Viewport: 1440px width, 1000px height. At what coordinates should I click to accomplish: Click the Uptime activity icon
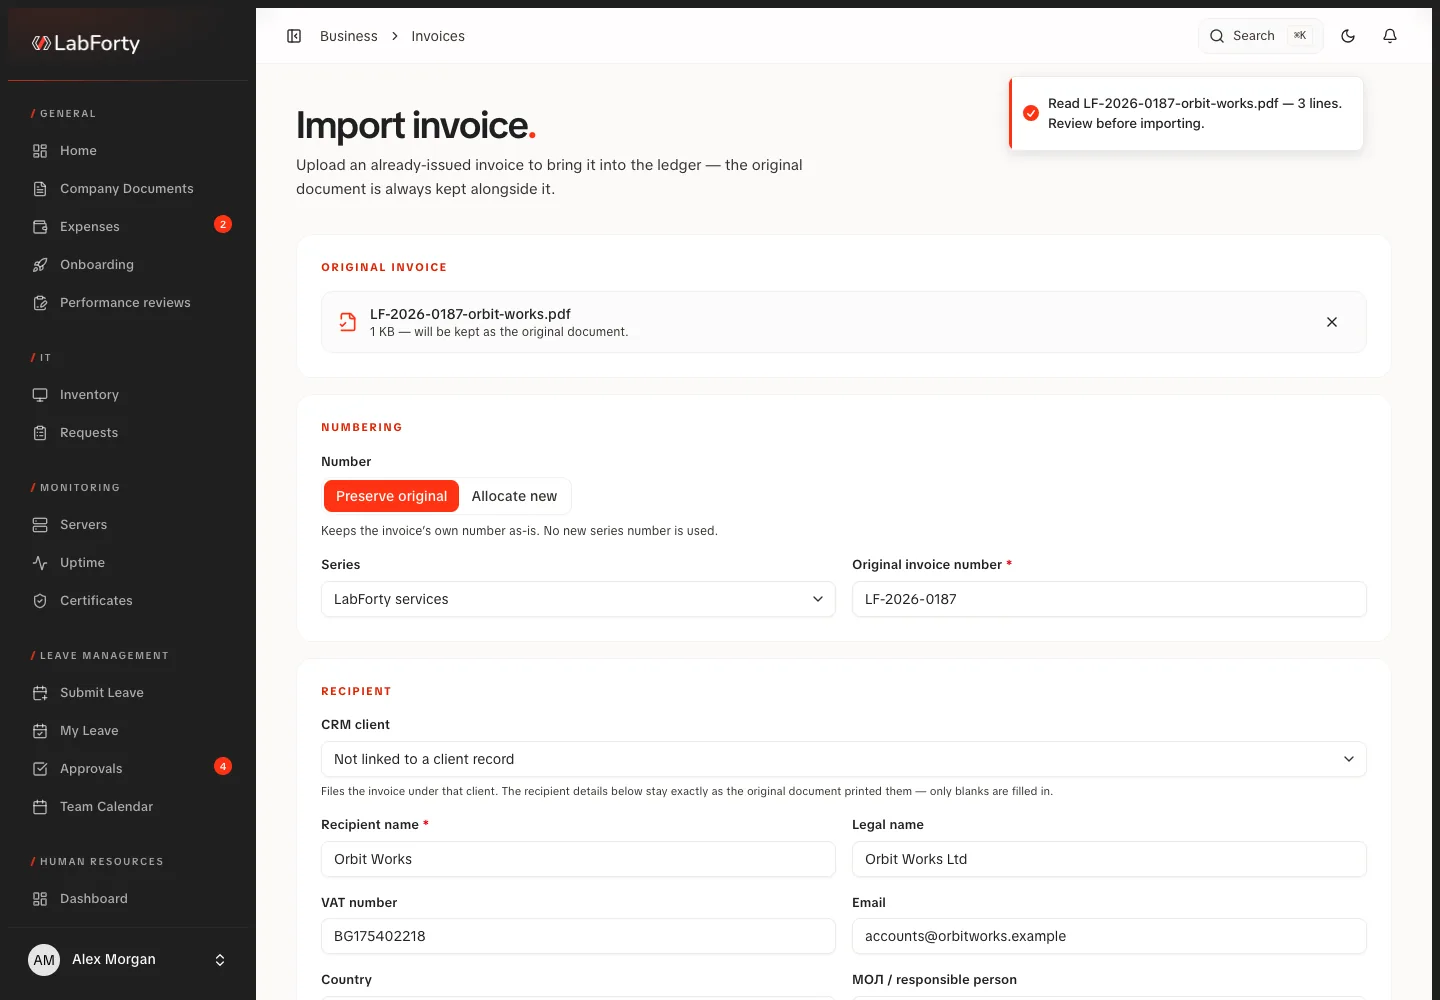point(40,563)
